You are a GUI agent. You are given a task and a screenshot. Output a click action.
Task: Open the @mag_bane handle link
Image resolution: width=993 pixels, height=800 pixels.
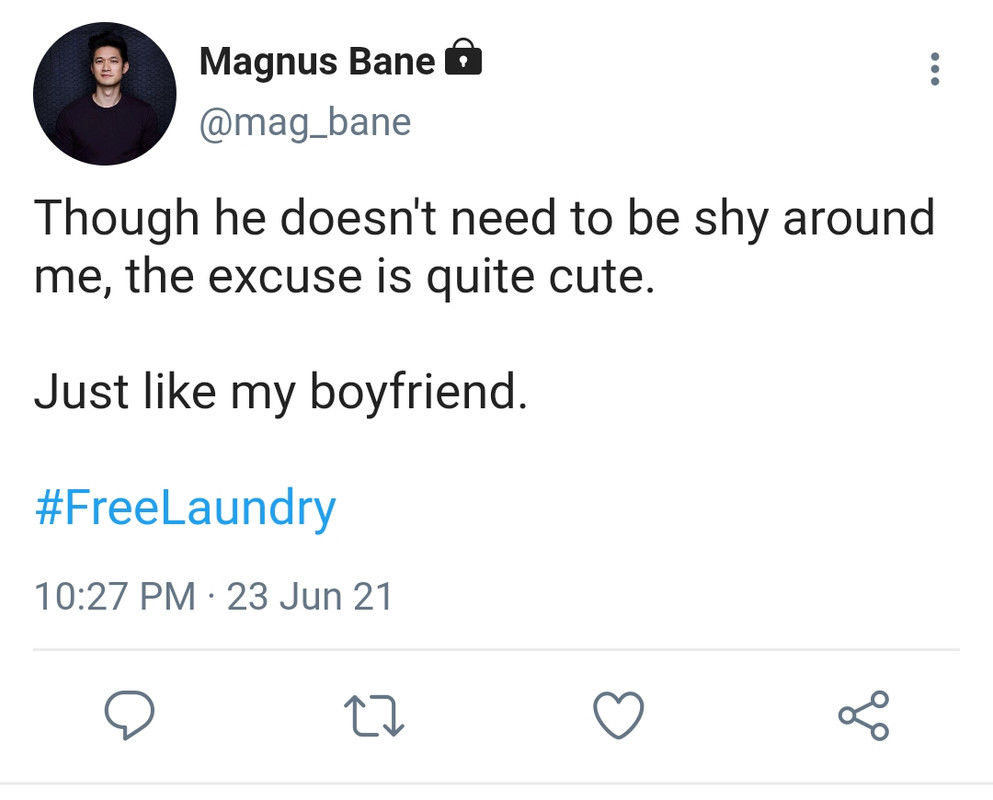pos(305,122)
